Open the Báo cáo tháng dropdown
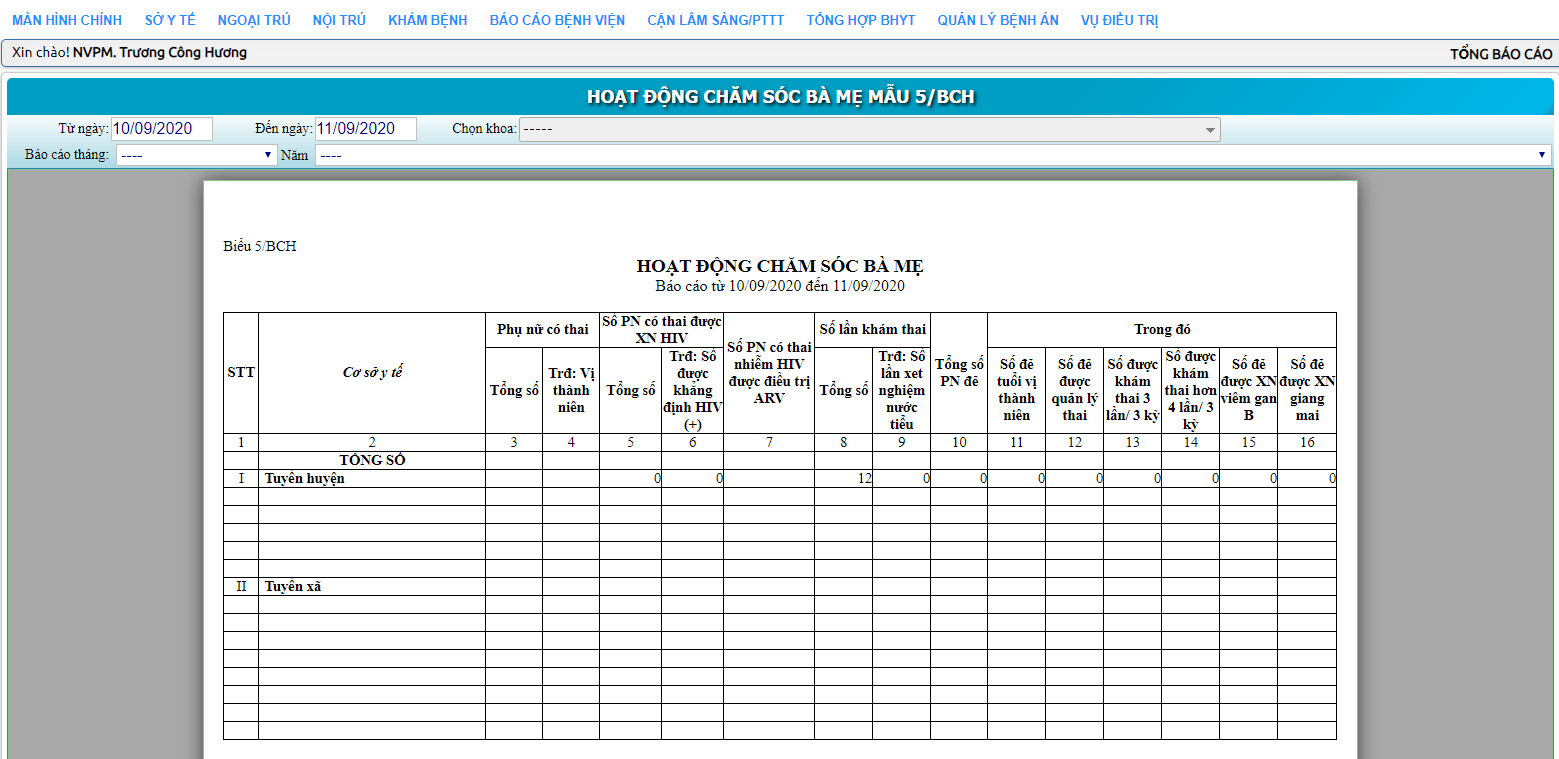 [197, 155]
